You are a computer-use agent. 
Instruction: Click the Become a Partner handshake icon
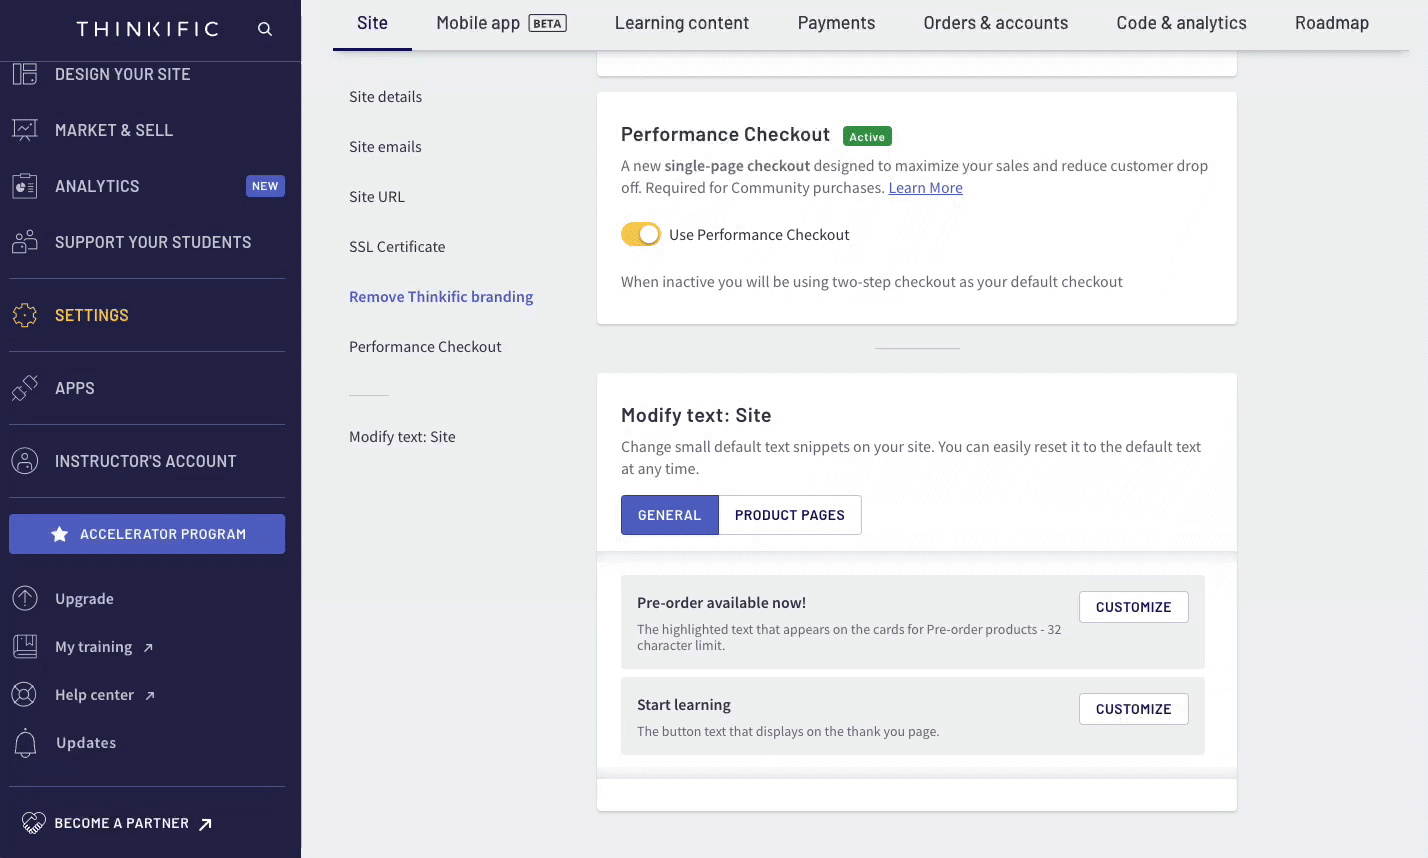34,823
